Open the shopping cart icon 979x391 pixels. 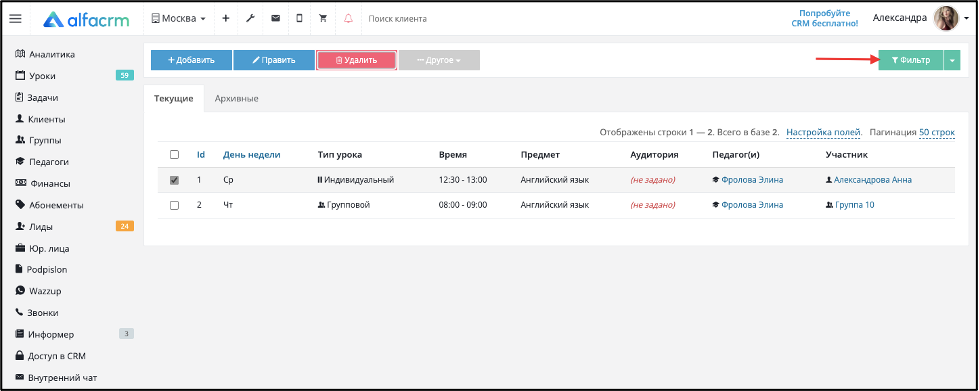pos(323,19)
